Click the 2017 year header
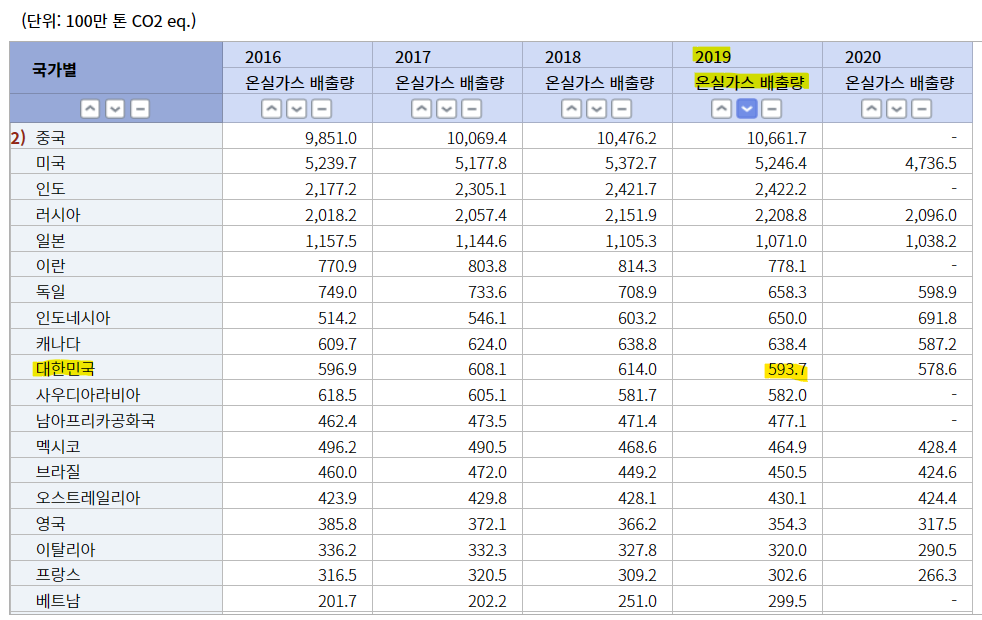Viewport: 982px width, 620px height. (413, 57)
